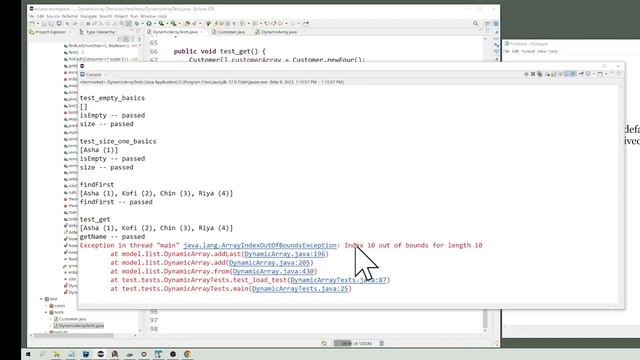
Task: Open the Source menu in Eclipse
Action: (x=53, y=16)
